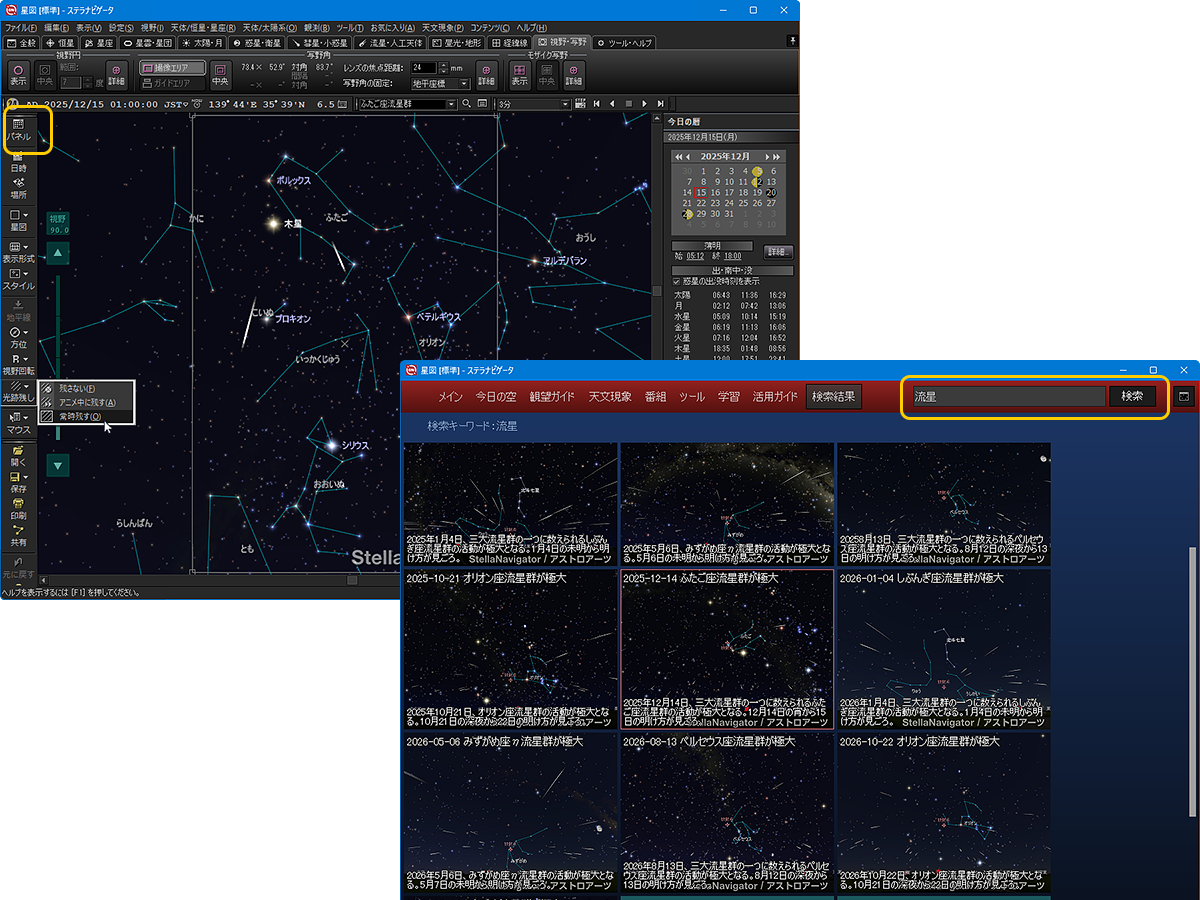Image resolution: width=1200 pixels, height=900 pixels.
Task: Click the 共有 share icon
Action: tap(19, 535)
